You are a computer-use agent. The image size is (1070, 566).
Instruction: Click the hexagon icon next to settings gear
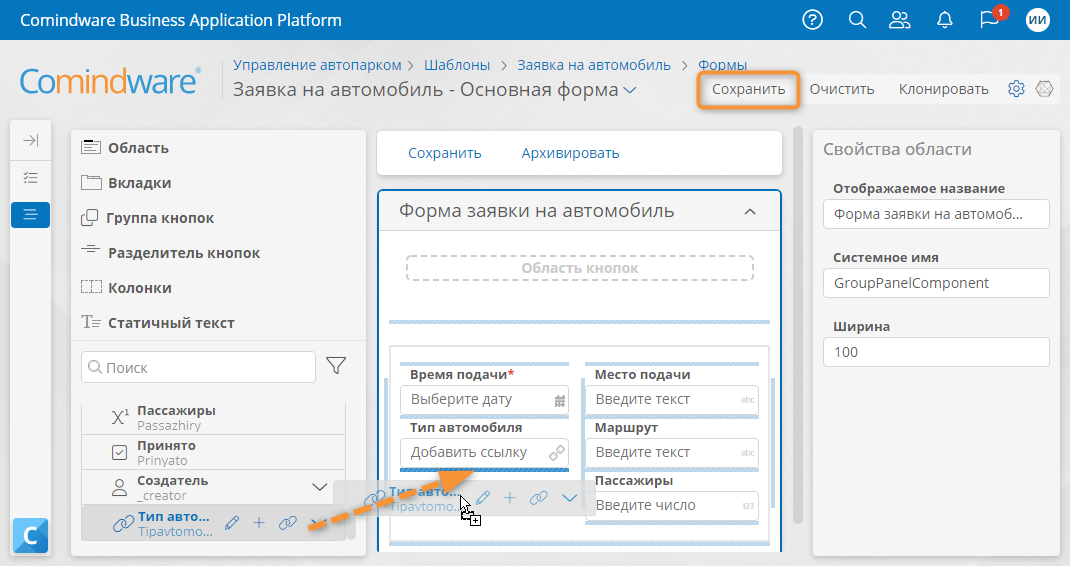tap(1044, 89)
